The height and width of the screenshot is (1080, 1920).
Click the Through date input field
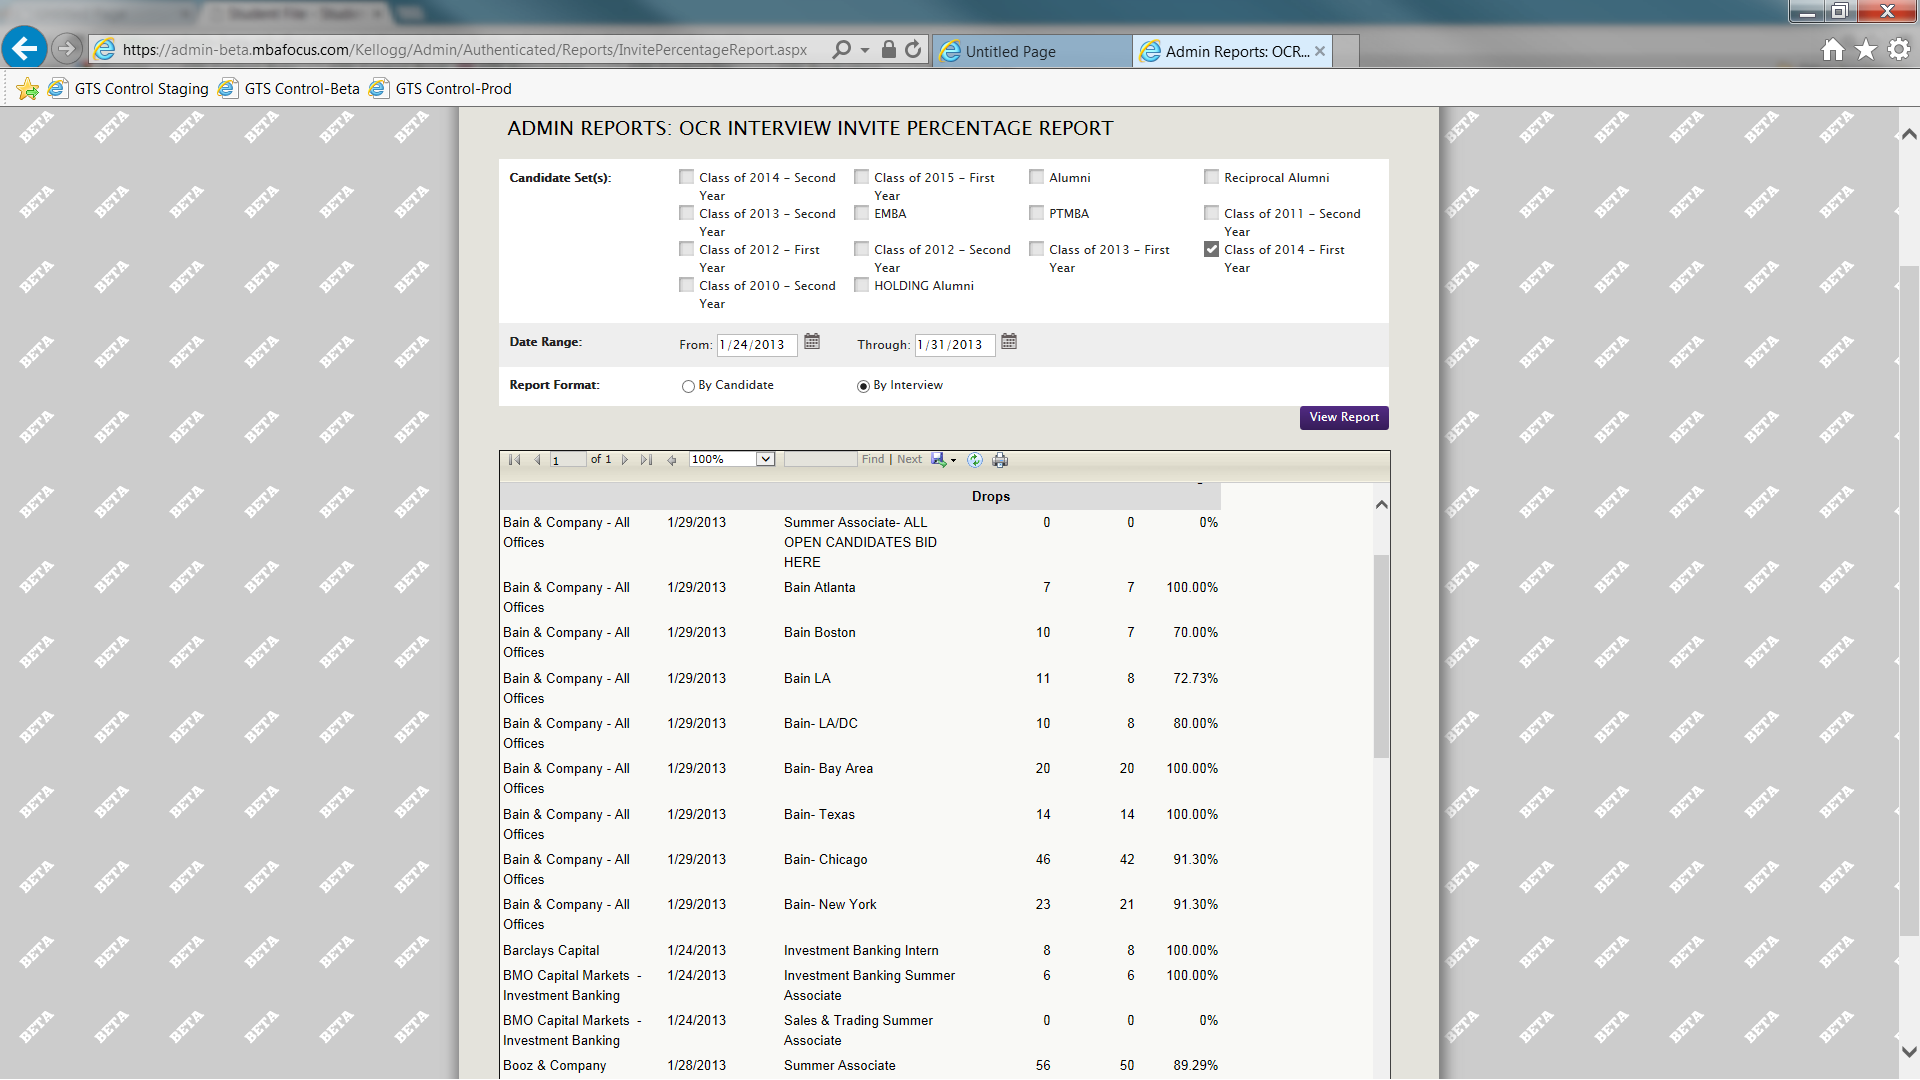pos(955,345)
